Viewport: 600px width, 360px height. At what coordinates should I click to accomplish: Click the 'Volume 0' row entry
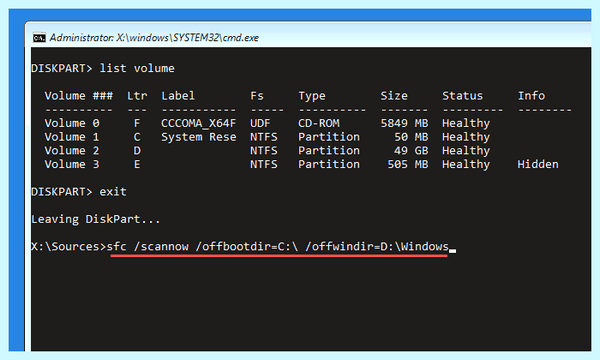click(72, 123)
